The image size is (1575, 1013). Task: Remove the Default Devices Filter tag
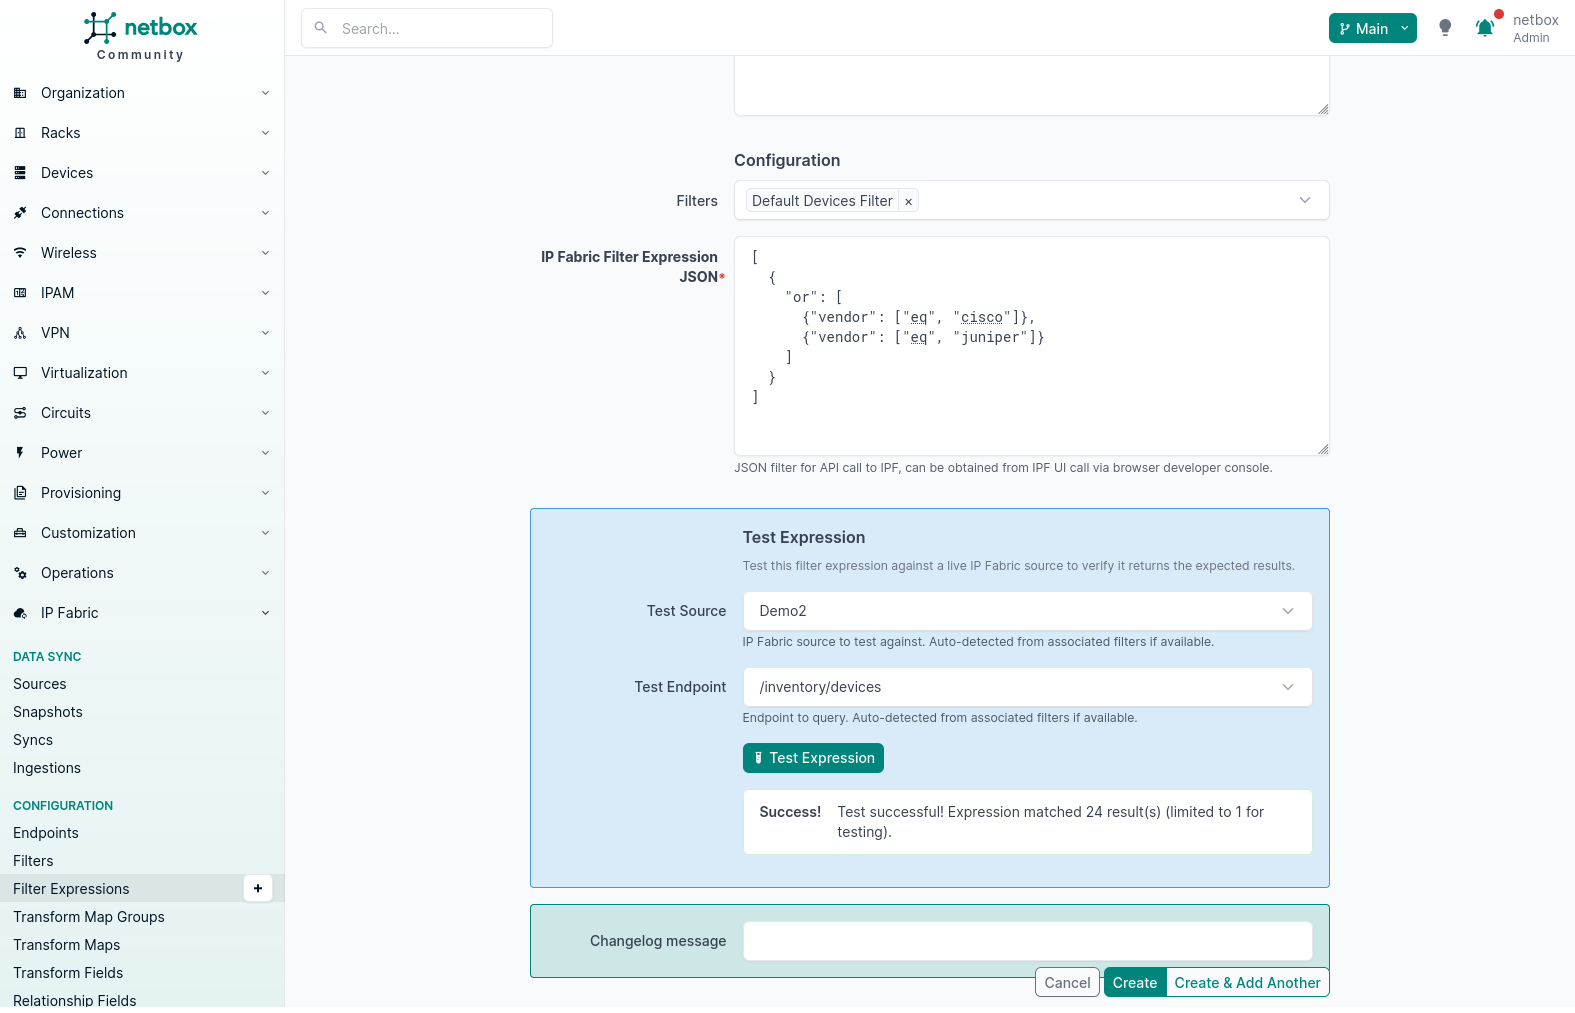pyautogui.click(x=908, y=202)
